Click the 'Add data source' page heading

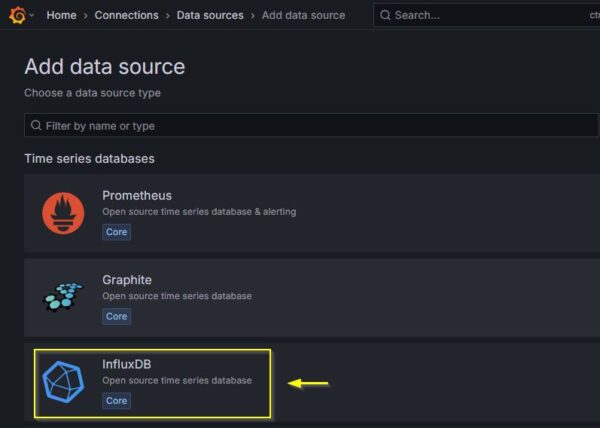coord(105,67)
